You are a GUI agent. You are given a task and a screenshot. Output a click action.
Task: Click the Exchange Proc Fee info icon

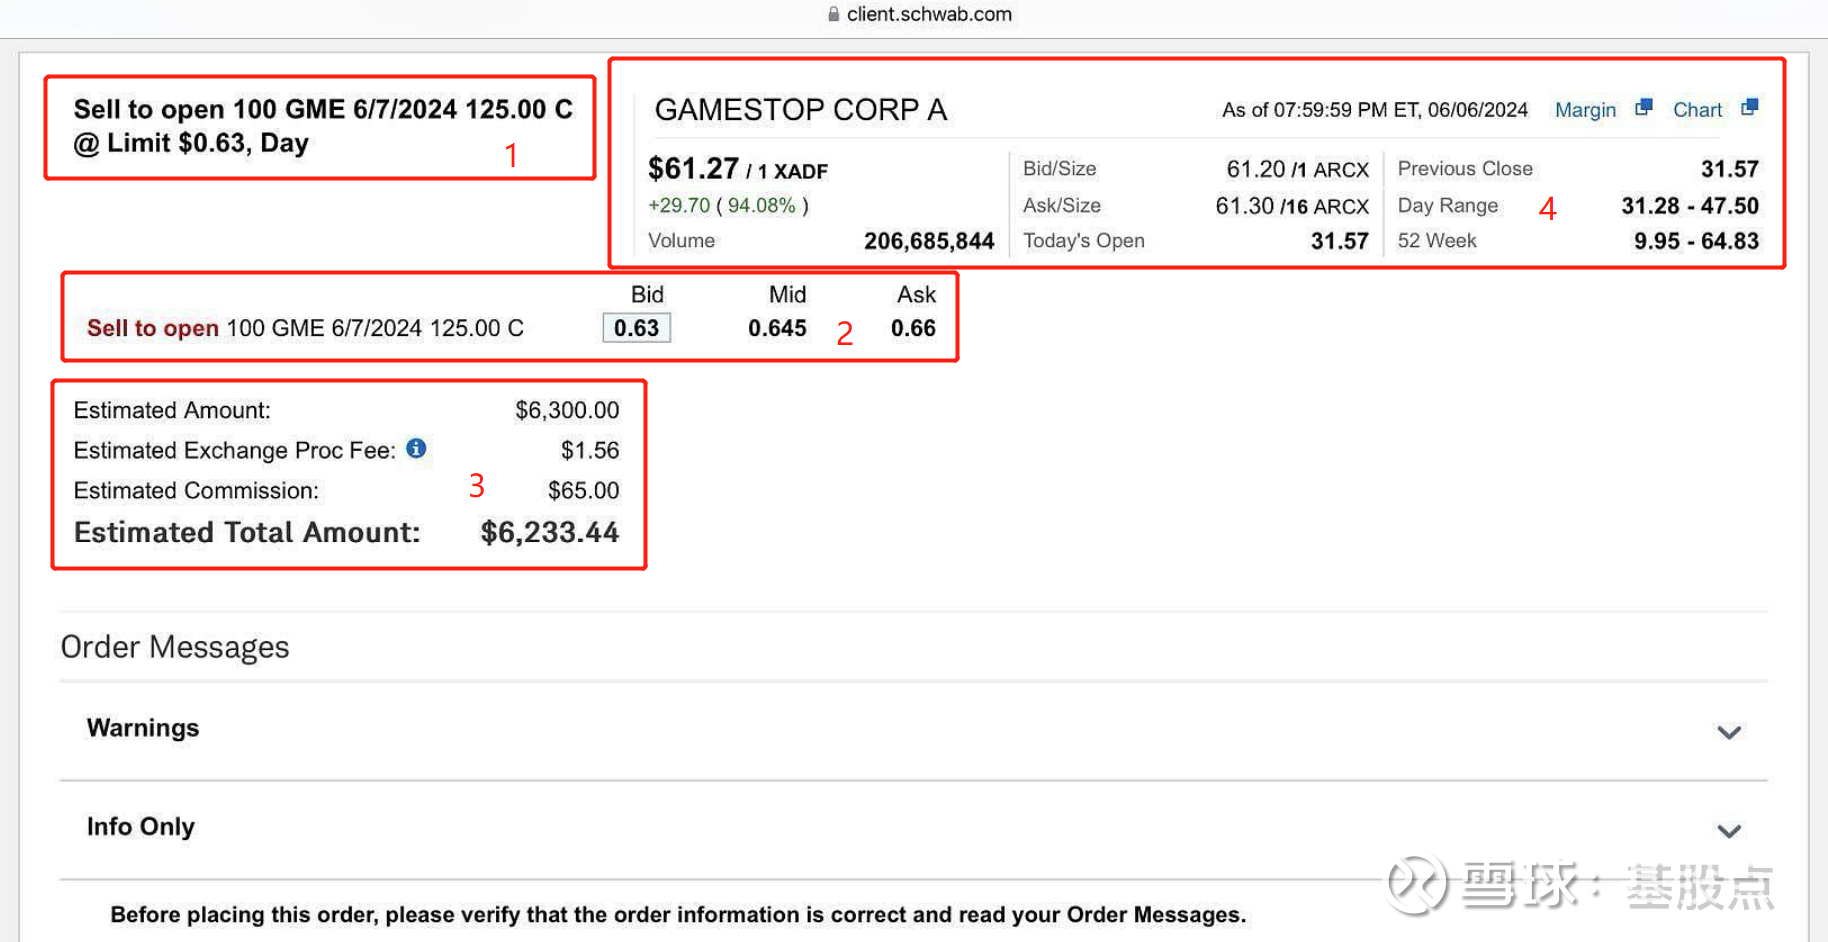point(416,449)
